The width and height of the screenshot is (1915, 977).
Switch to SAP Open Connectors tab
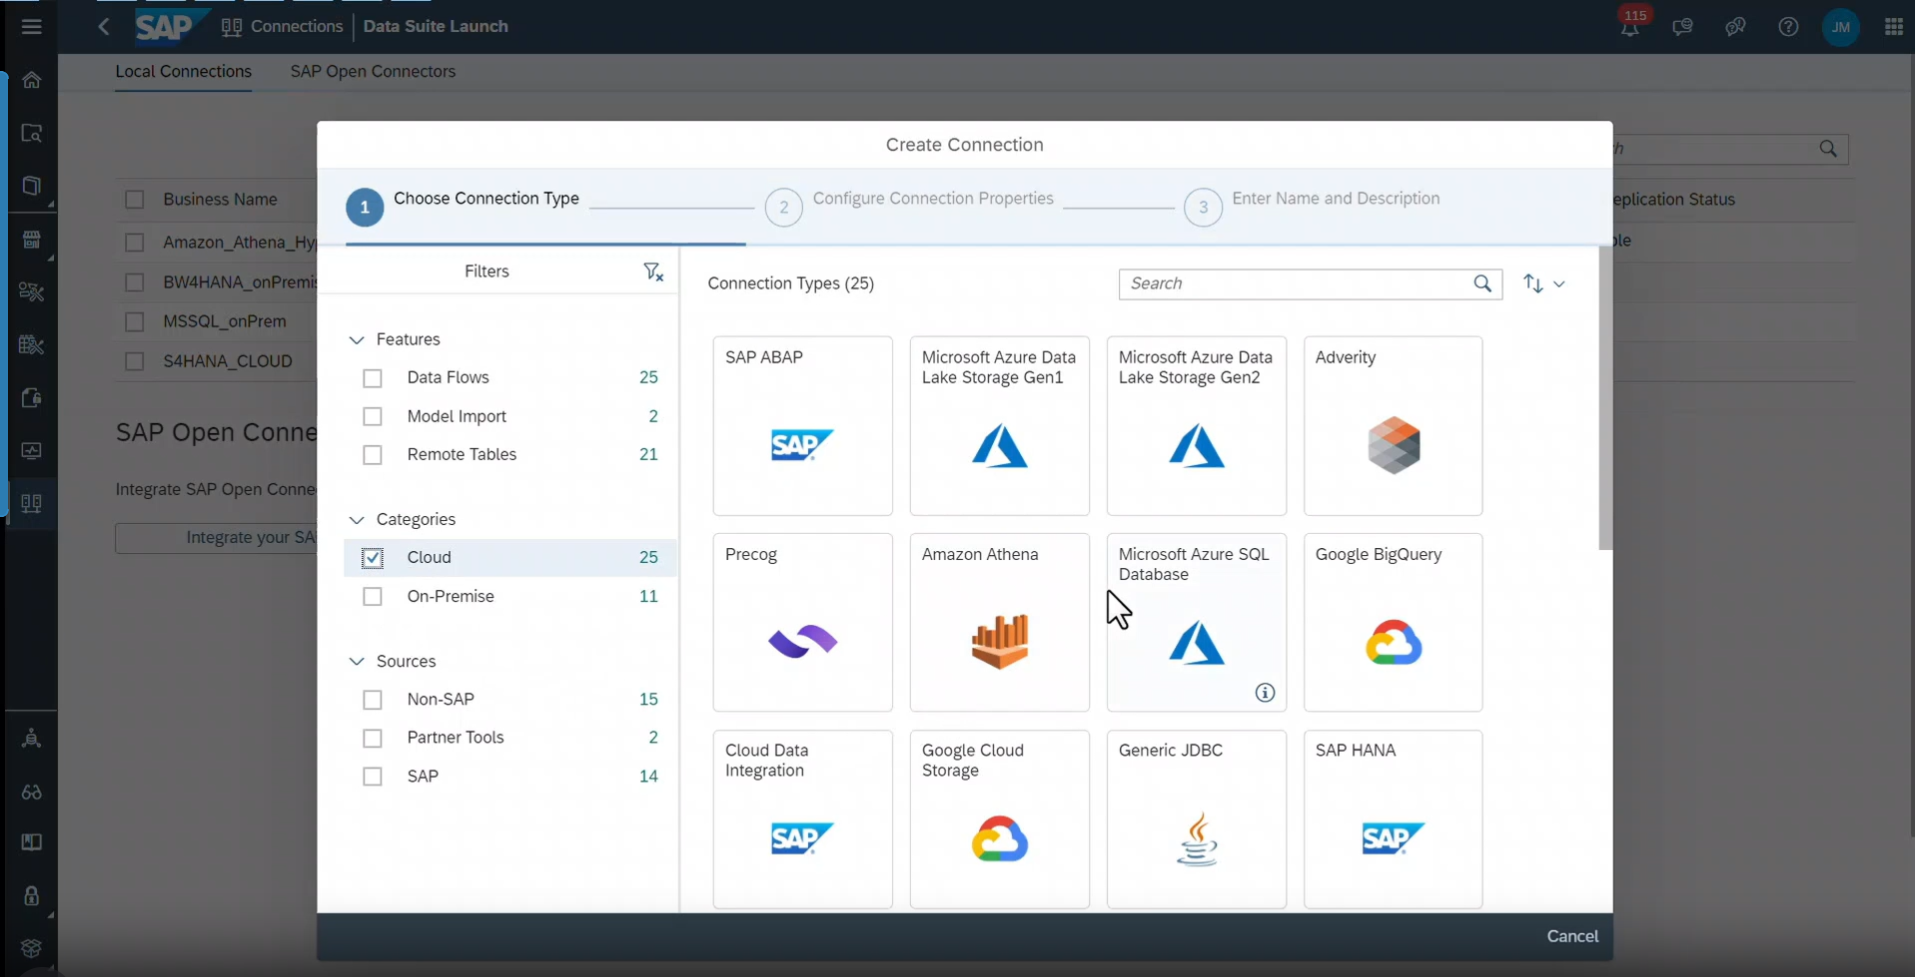tap(372, 72)
